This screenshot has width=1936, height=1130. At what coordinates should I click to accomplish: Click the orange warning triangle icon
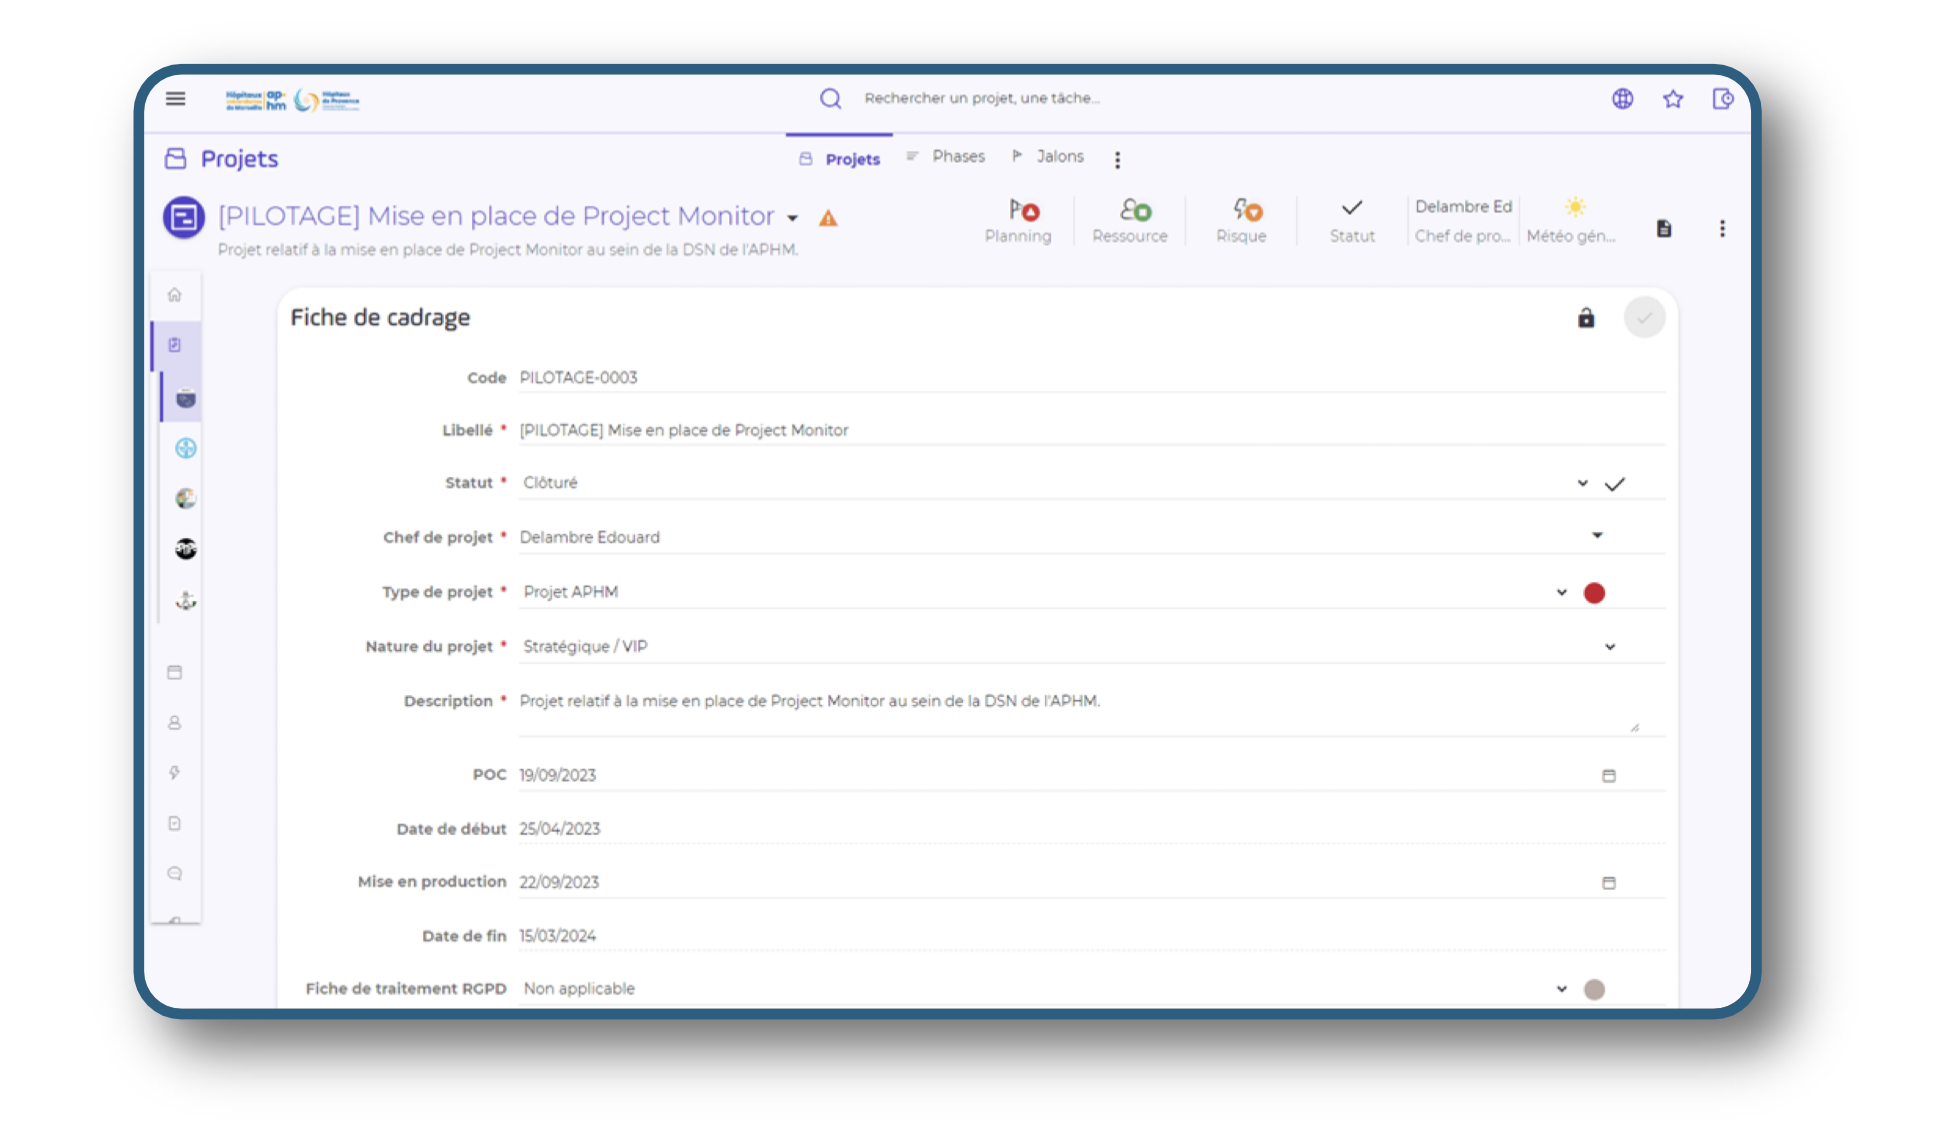coord(828,218)
